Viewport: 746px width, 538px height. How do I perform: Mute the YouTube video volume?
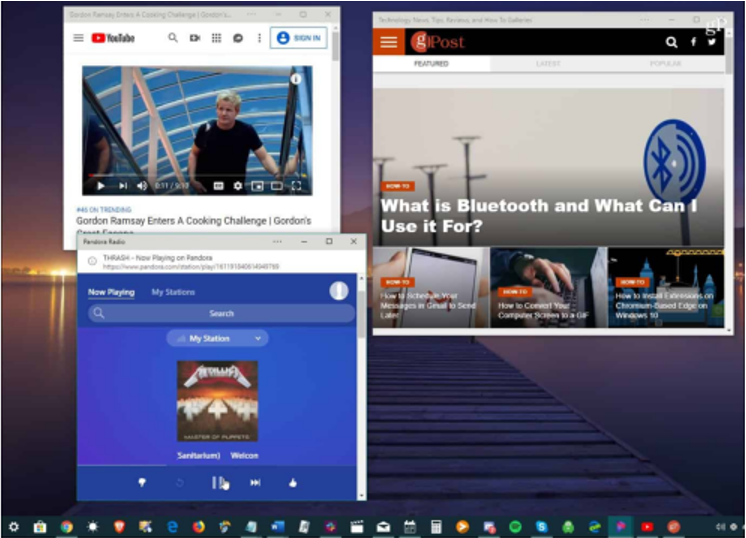[142, 186]
